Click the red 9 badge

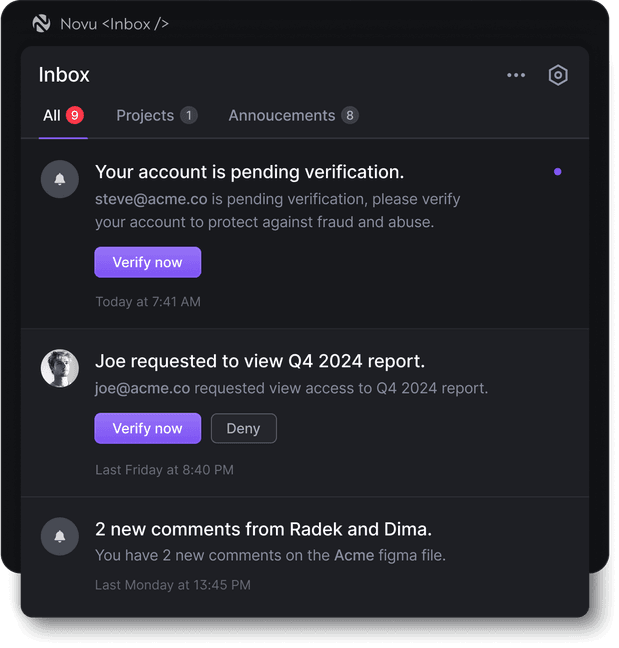(75, 115)
